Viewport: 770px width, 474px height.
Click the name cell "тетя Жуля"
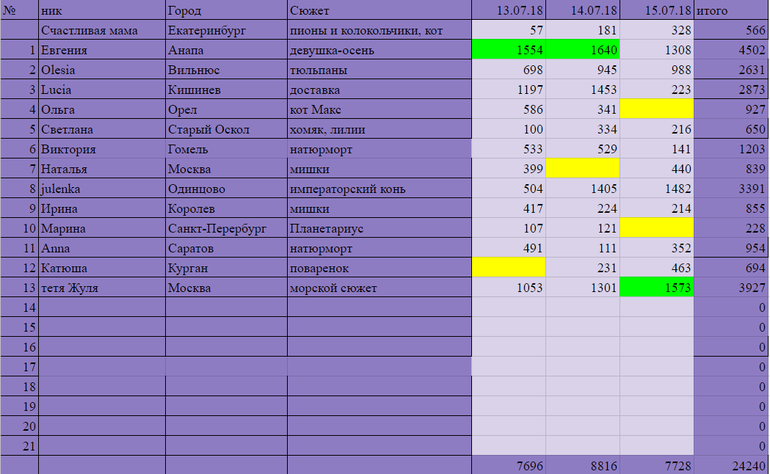[x=100, y=286]
